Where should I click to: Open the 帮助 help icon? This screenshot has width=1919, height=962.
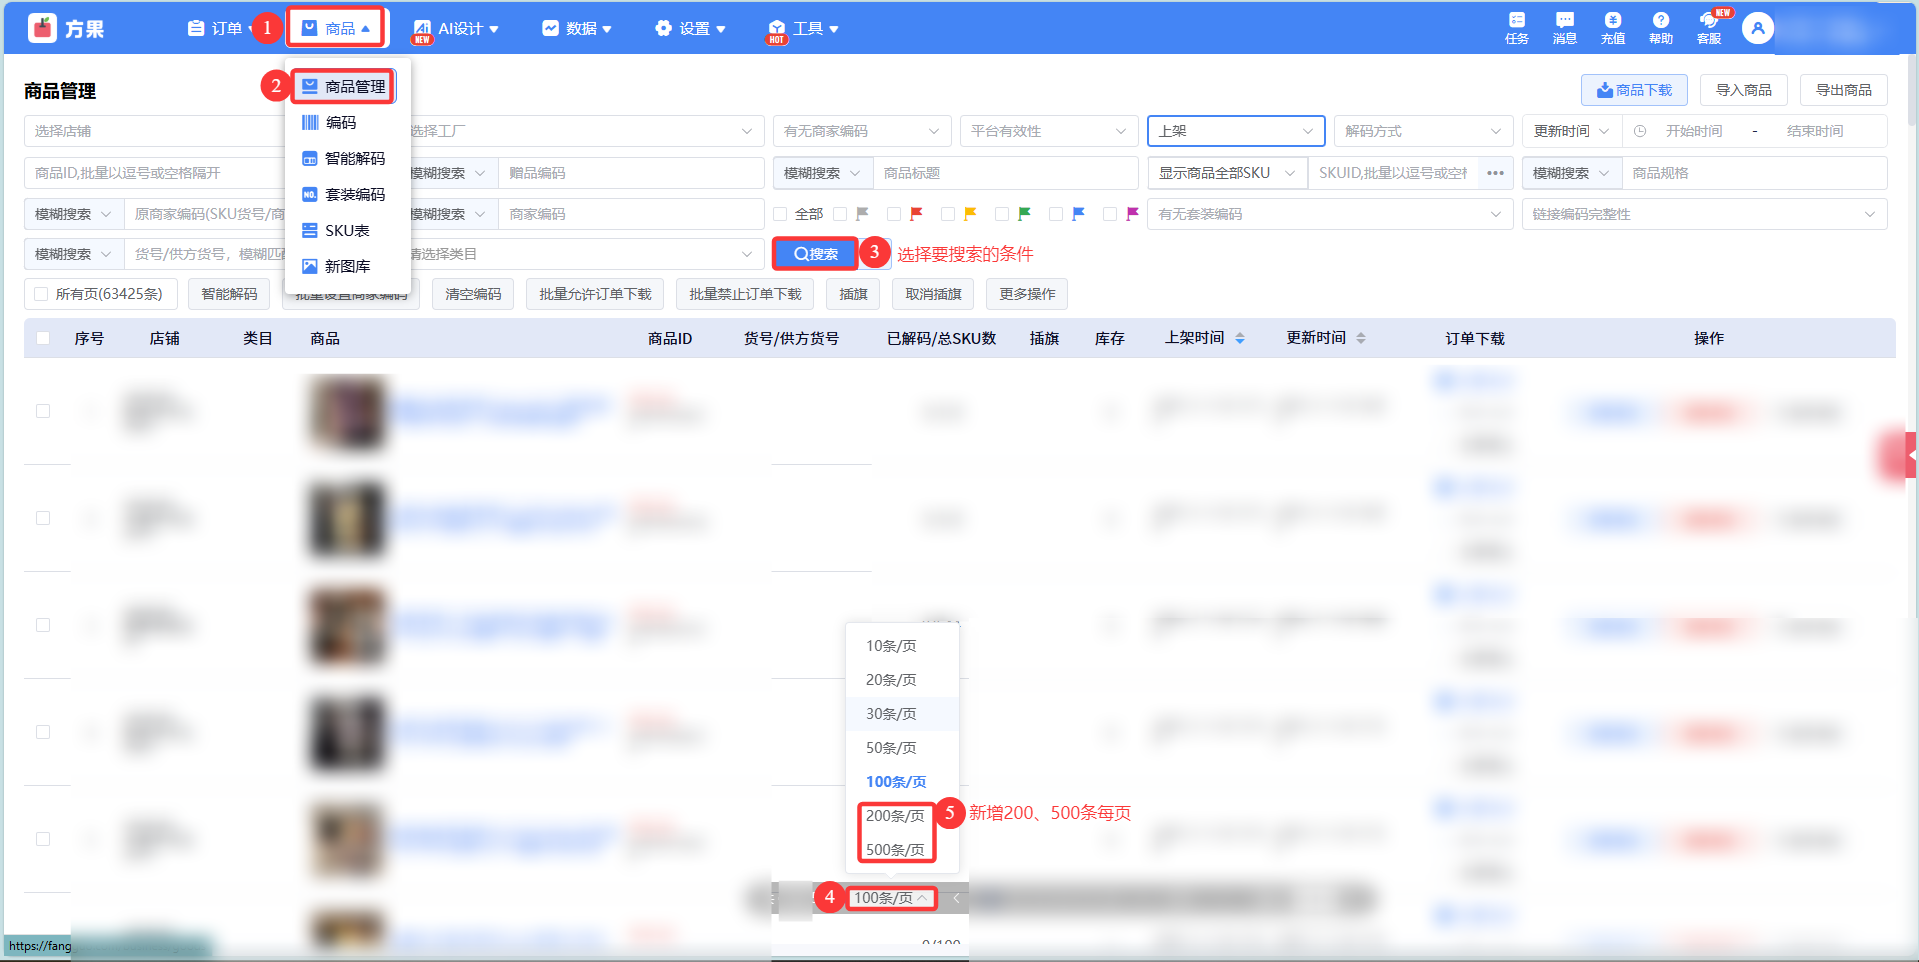point(1661,28)
